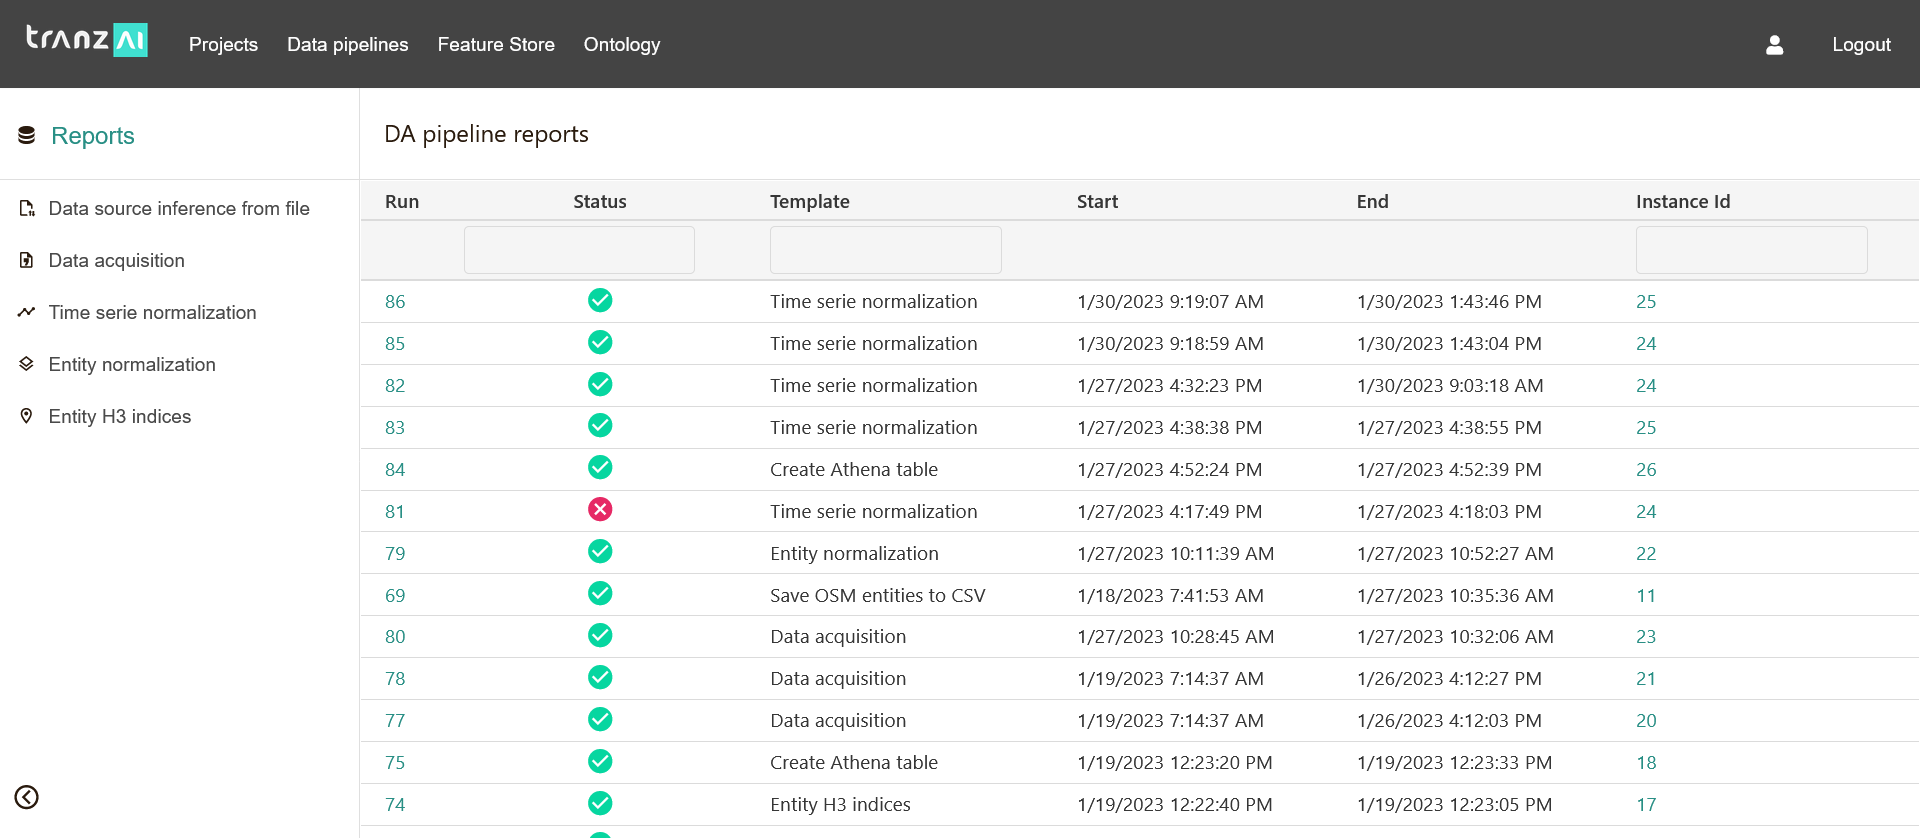Click 'Entity H3 indices' template cell of run 74
Image resolution: width=1920 pixels, height=838 pixels.
click(840, 805)
